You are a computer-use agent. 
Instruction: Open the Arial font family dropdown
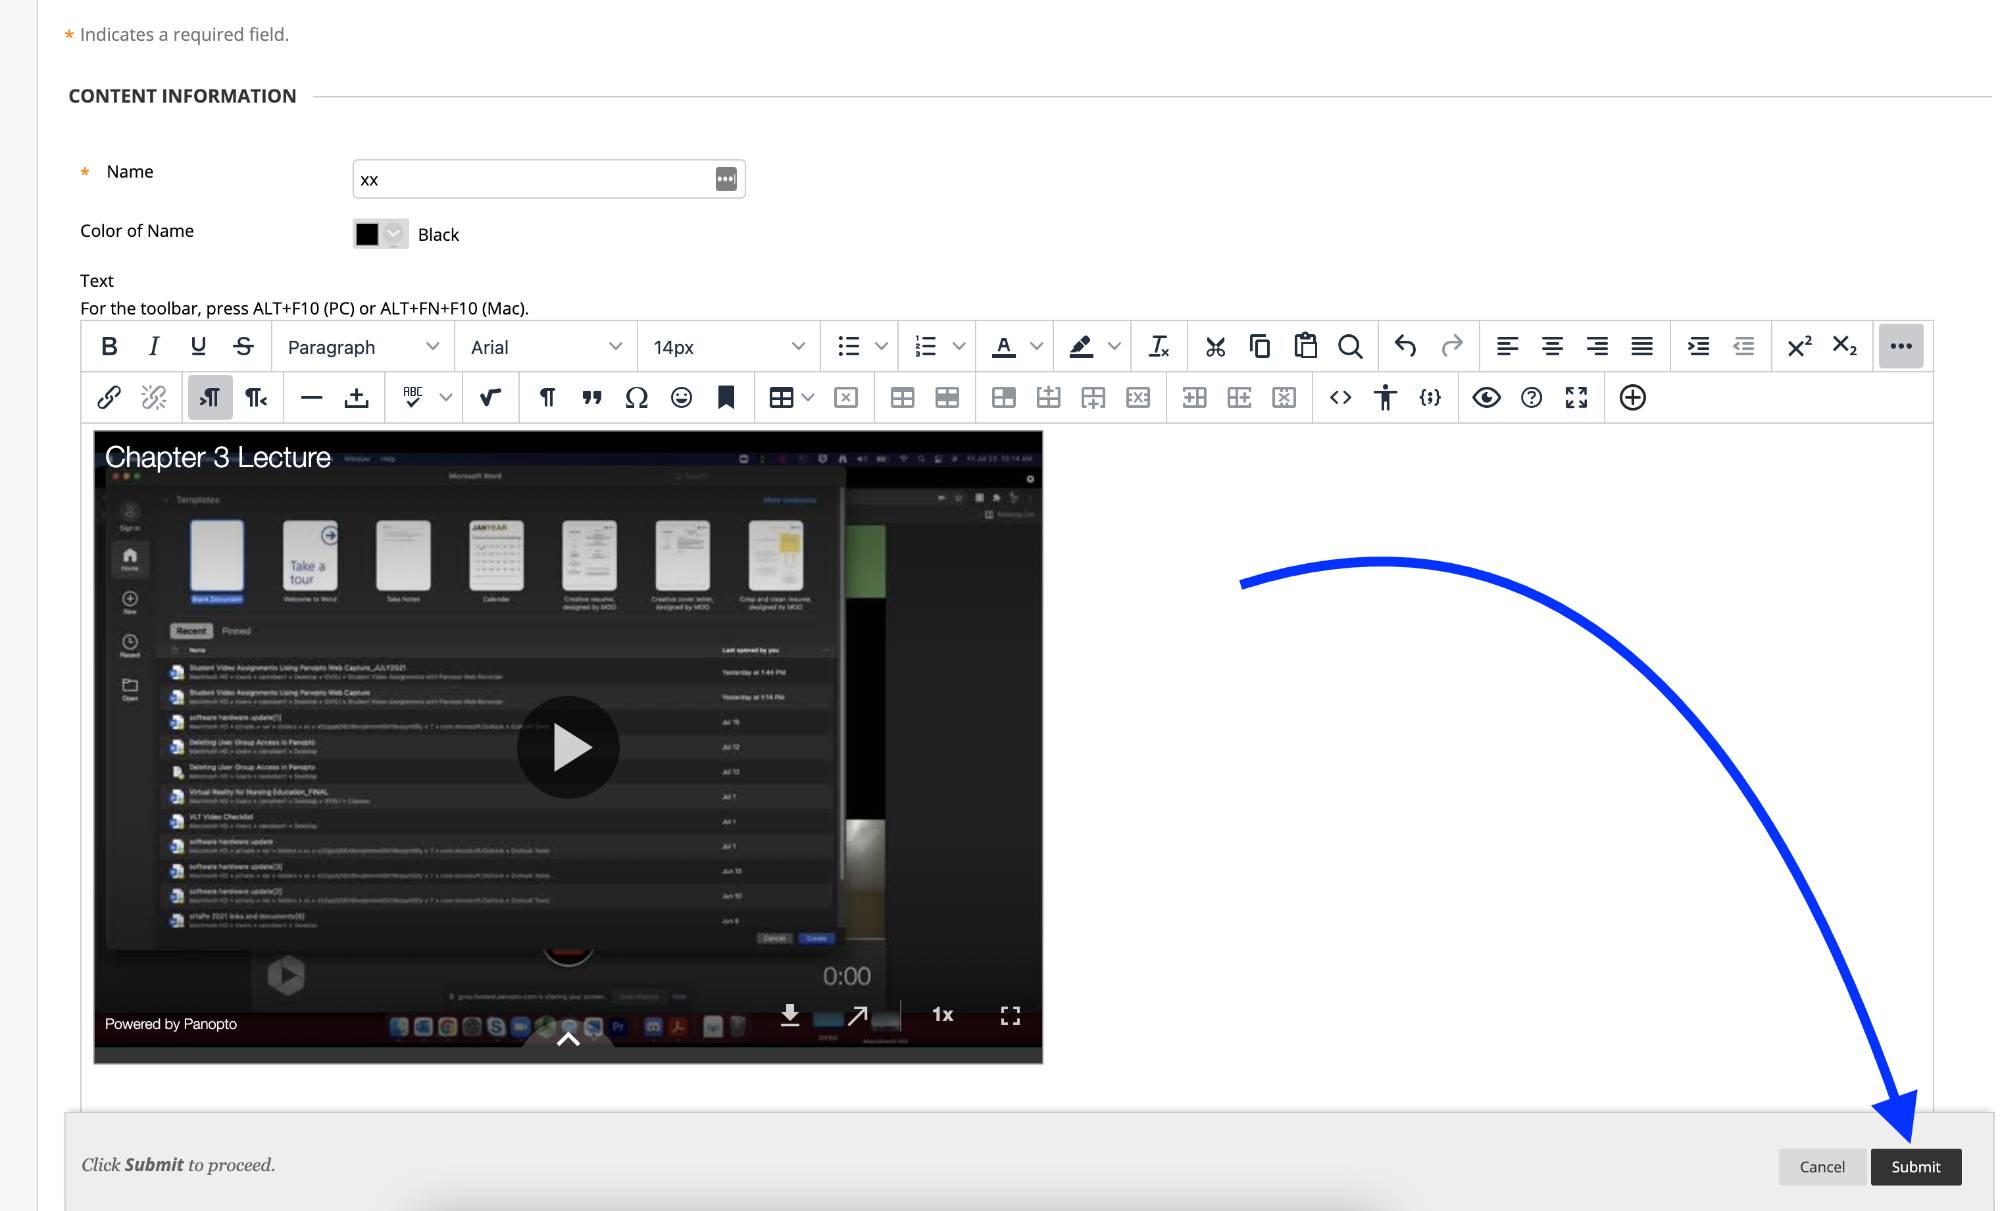click(x=546, y=347)
